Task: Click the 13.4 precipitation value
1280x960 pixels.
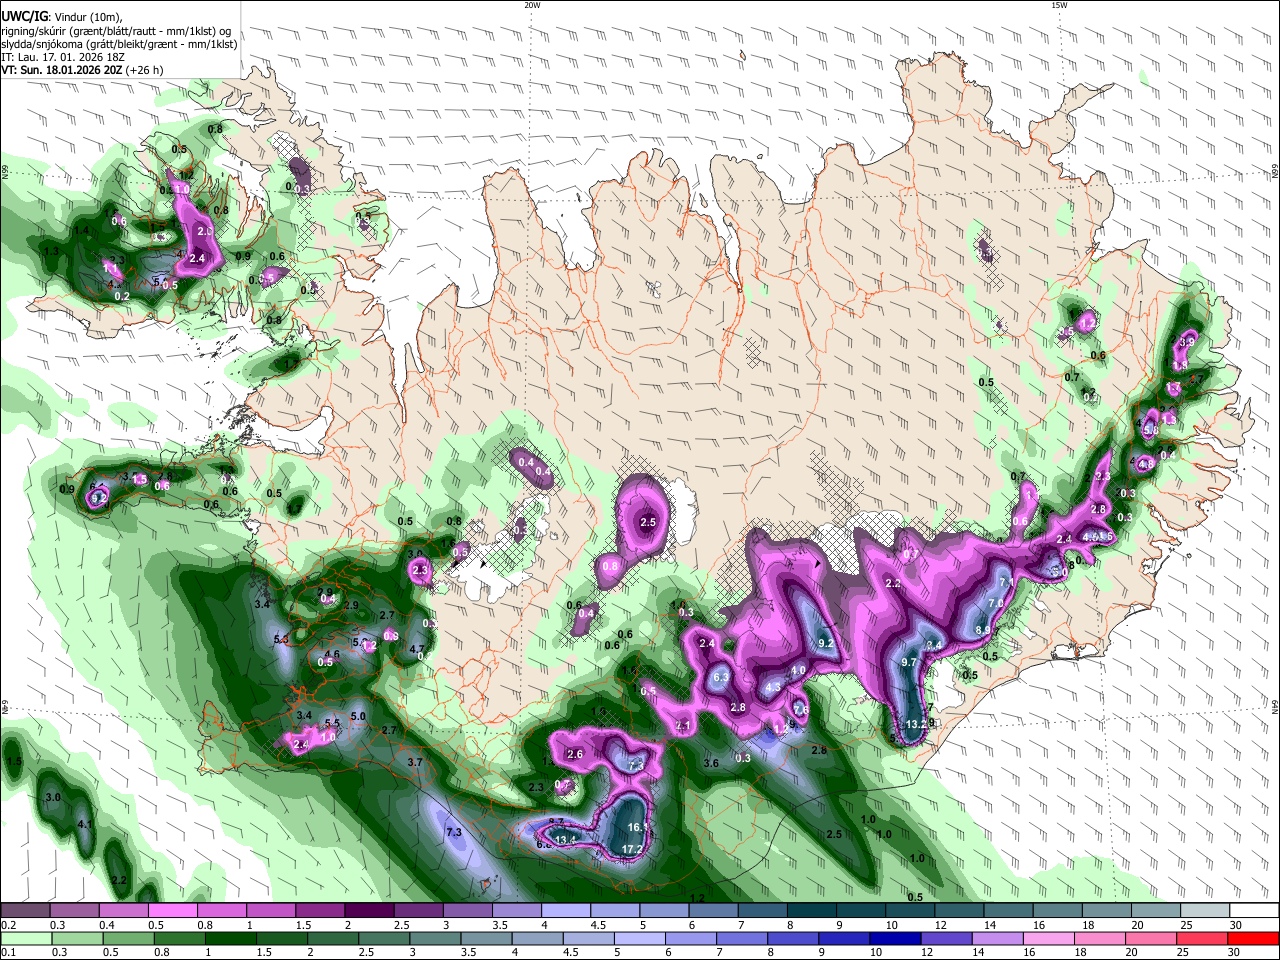Action: (563, 840)
